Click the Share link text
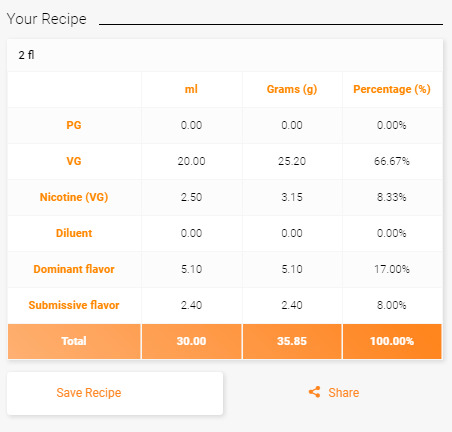 click(343, 393)
